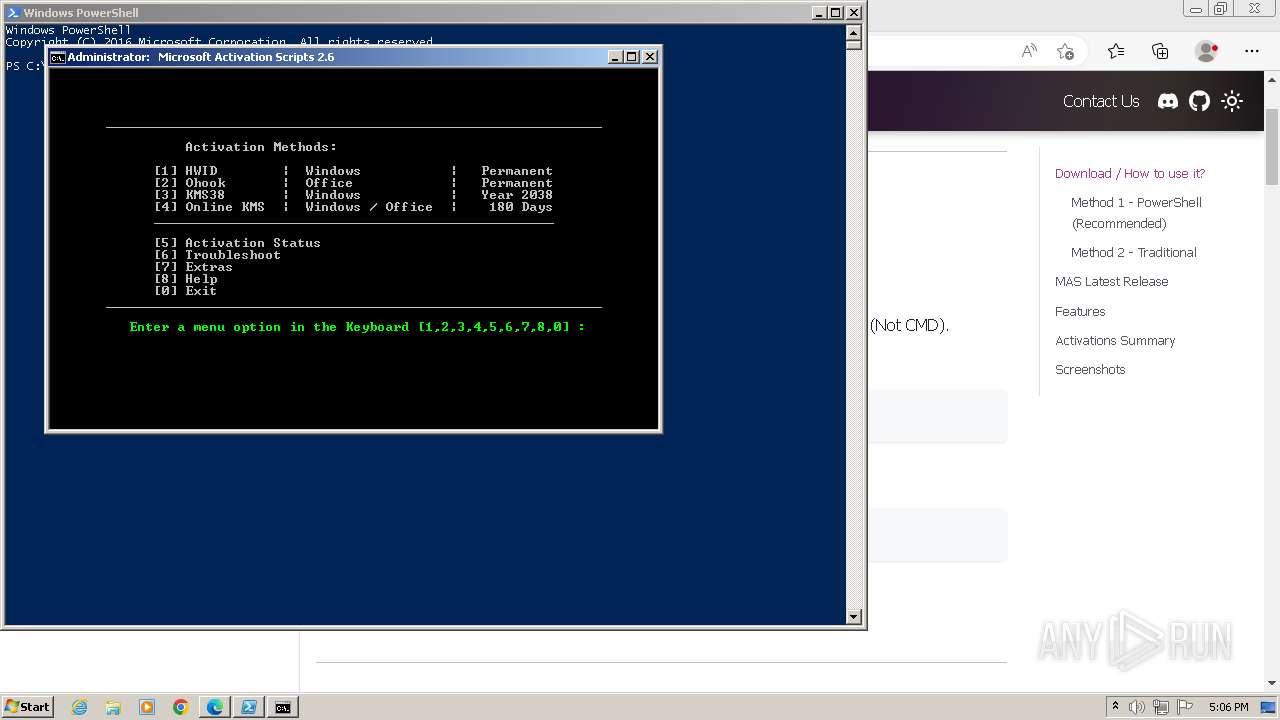
Task: Click Read aloud icon in Edge address bar
Action: [x=1029, y=51]
